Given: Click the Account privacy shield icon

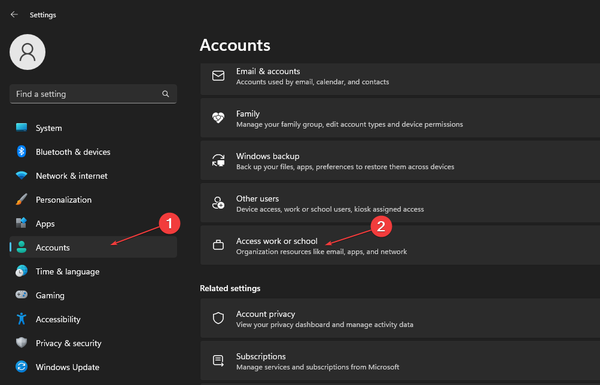Looking at the screenshot, I should click(218, 318).
